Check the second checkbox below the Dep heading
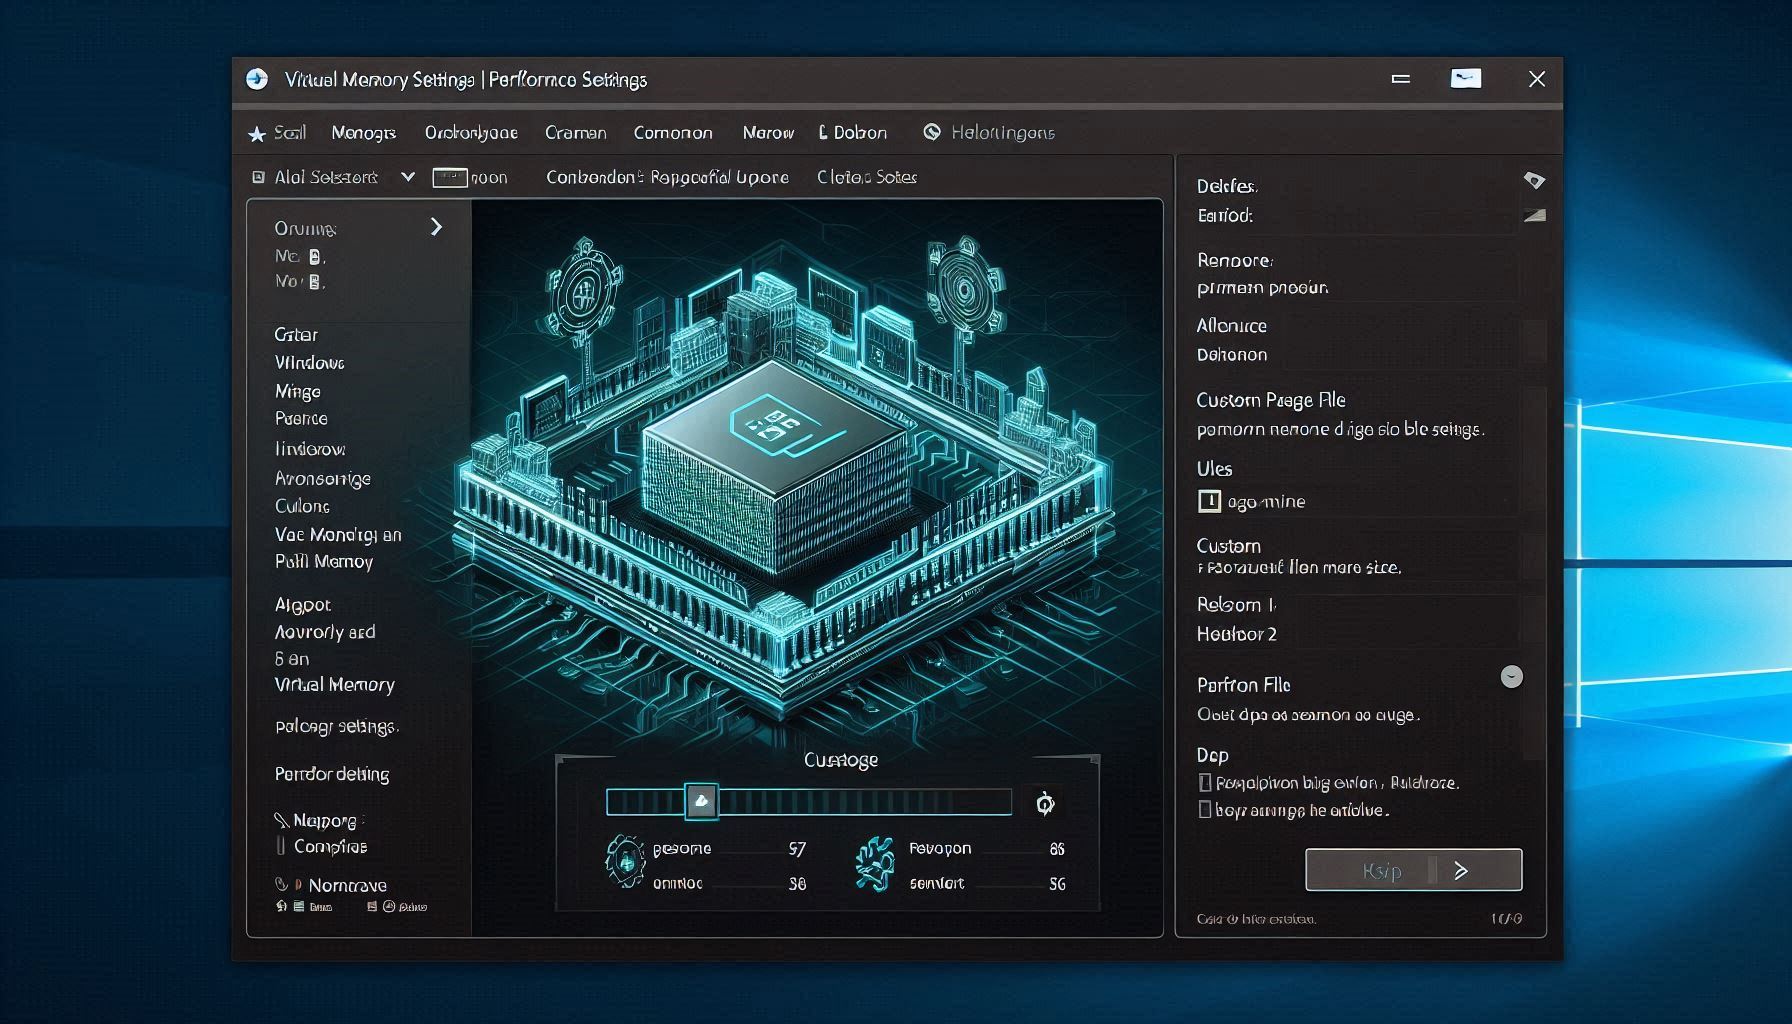1792x1024 pixels. [1203, 810]
